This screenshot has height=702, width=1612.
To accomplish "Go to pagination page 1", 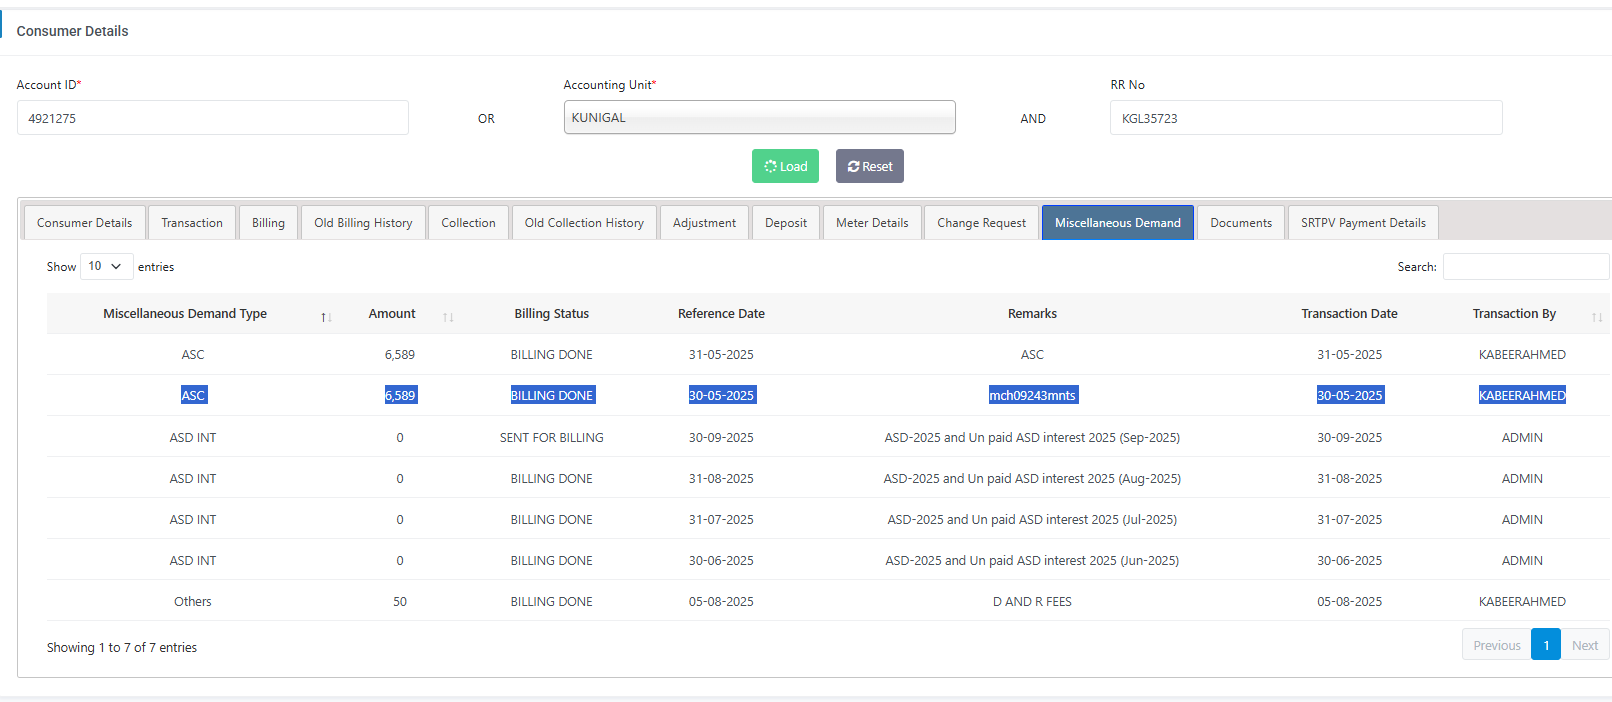I will [x=1545, y=645].
